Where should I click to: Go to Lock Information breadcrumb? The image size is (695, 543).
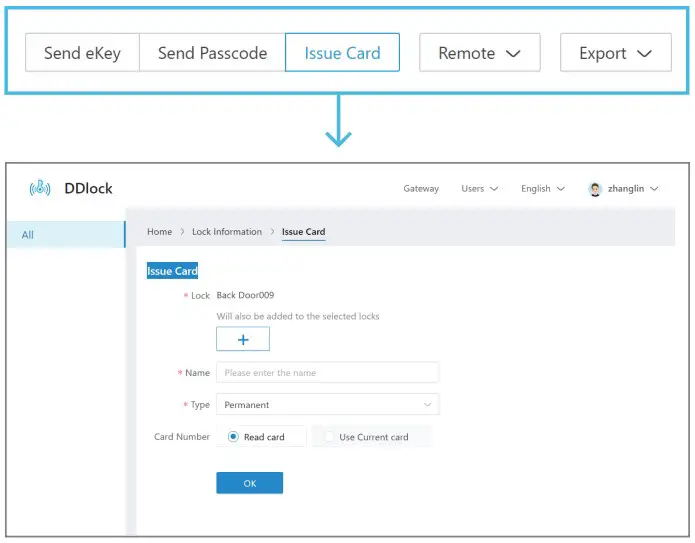[227, 232]
